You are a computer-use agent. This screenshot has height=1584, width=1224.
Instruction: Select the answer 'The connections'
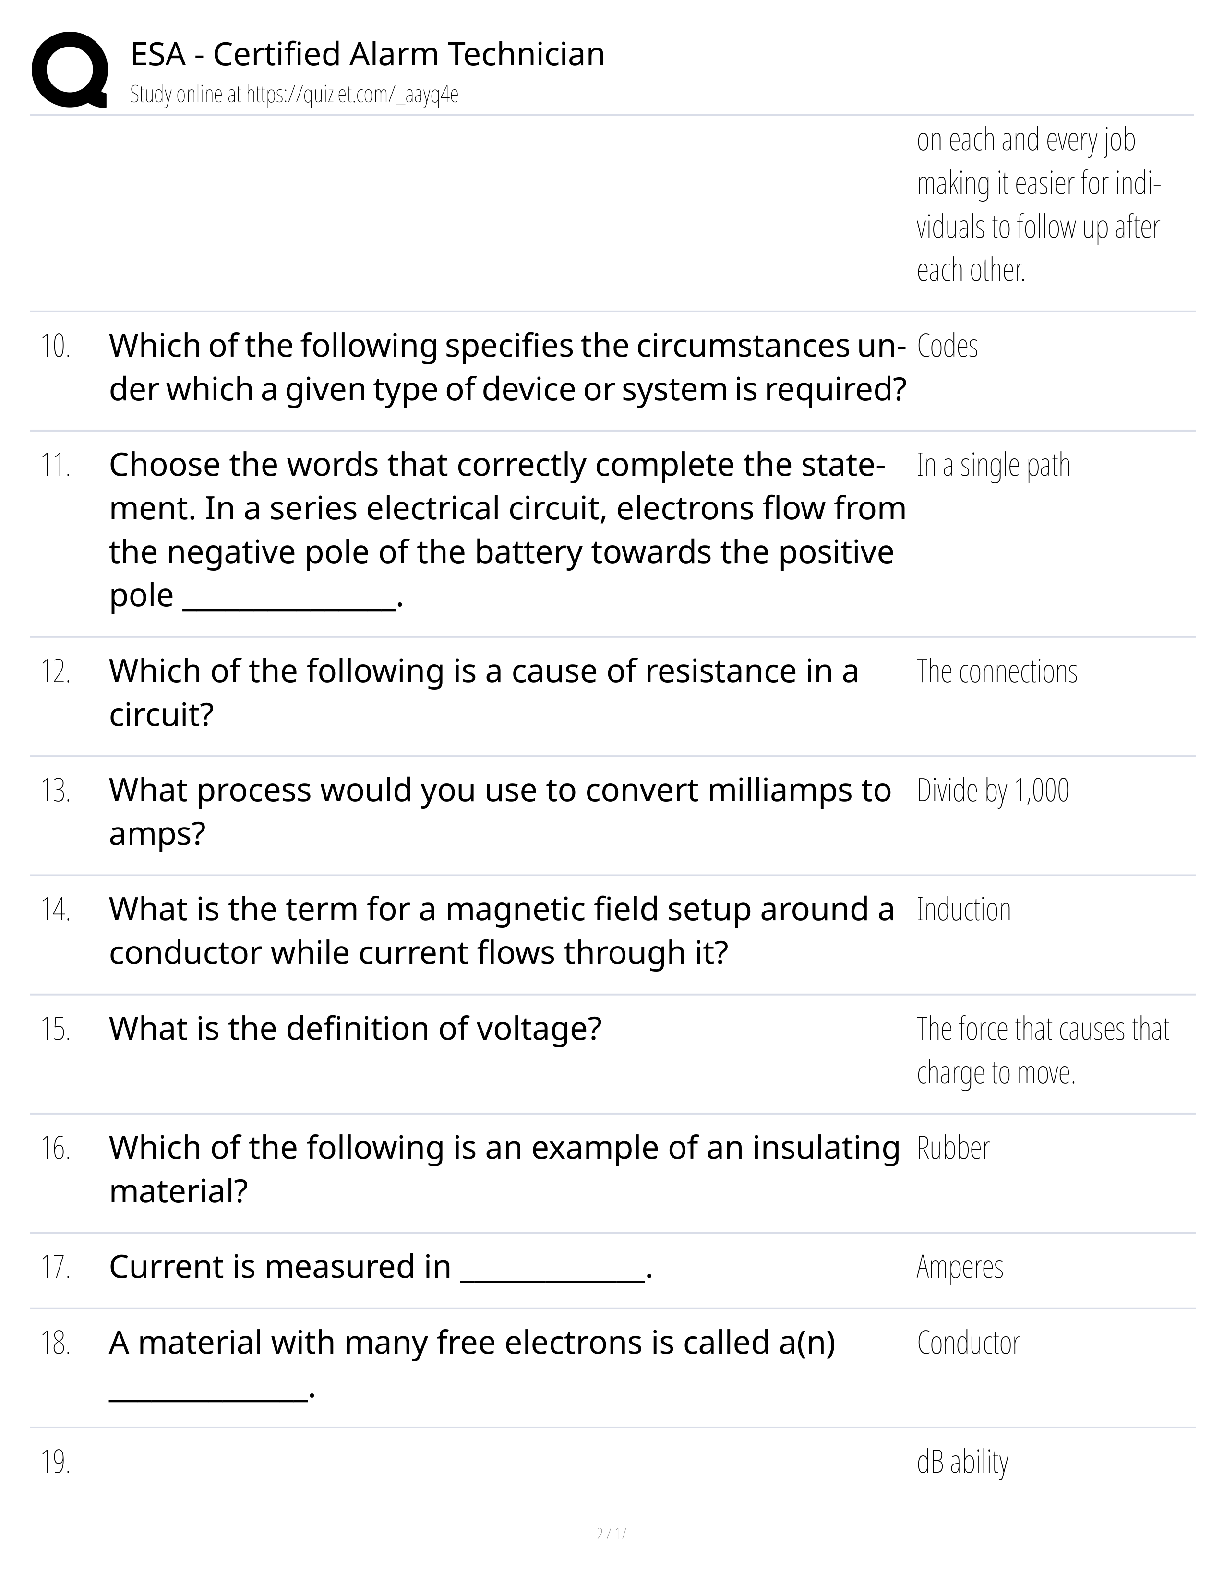point(997,671)
